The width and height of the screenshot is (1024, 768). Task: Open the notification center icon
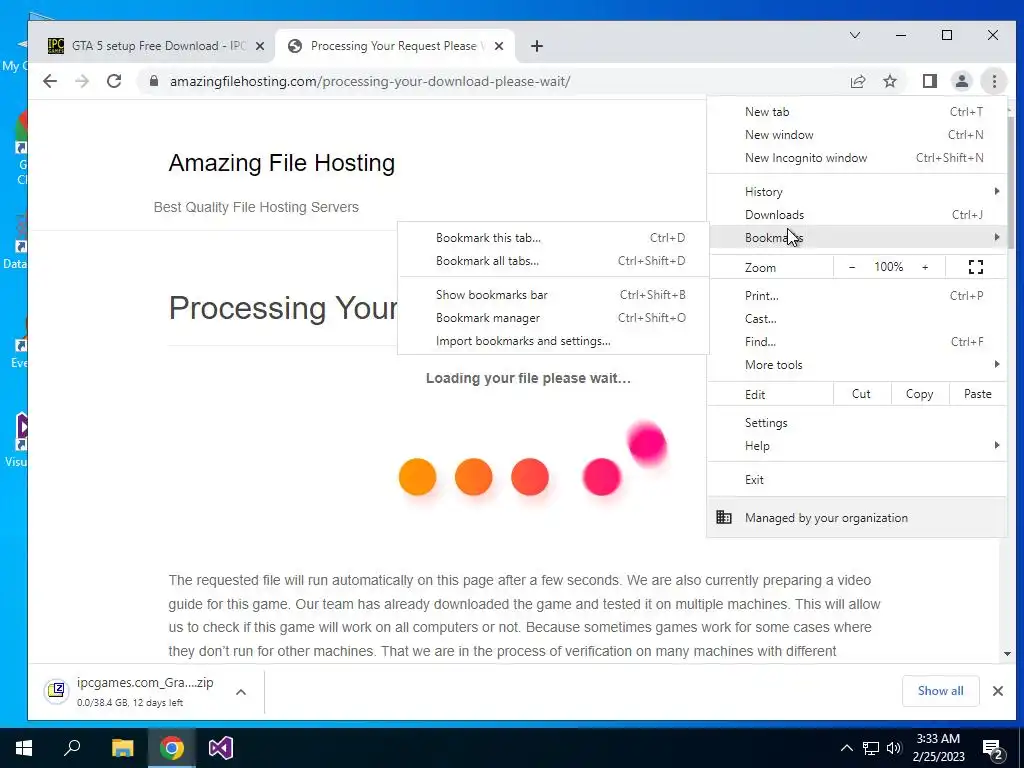point(993,748)
